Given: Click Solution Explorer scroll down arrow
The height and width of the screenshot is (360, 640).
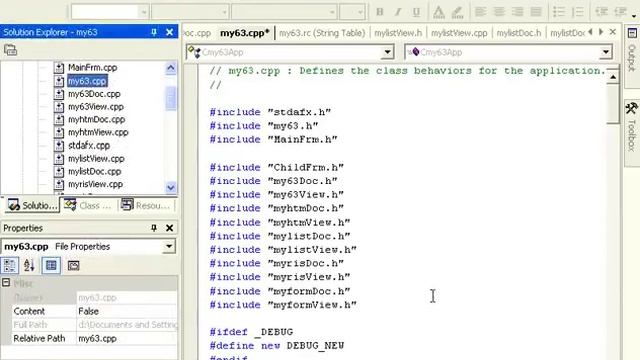Looking at the screenshot, I should pos(171,187).
